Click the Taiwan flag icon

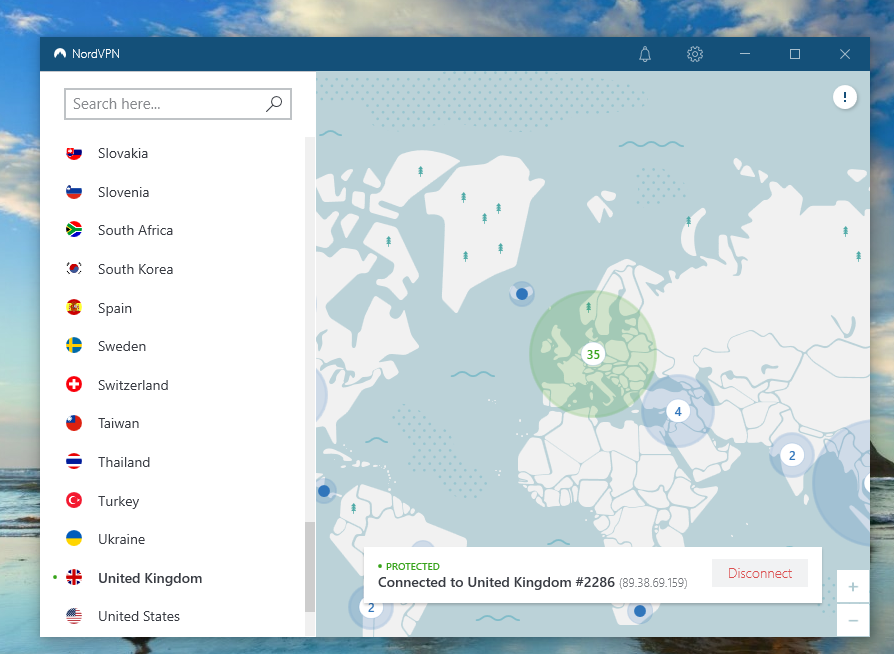pos(74,423)
